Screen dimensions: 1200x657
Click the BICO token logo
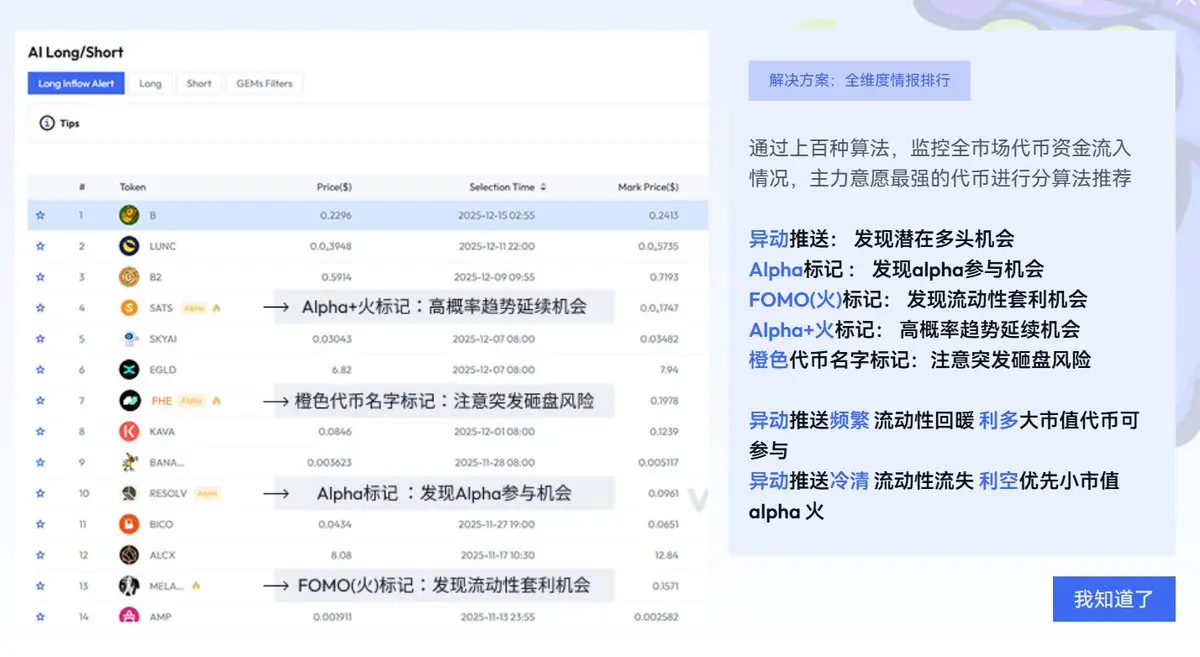click(x=128, y=524)
